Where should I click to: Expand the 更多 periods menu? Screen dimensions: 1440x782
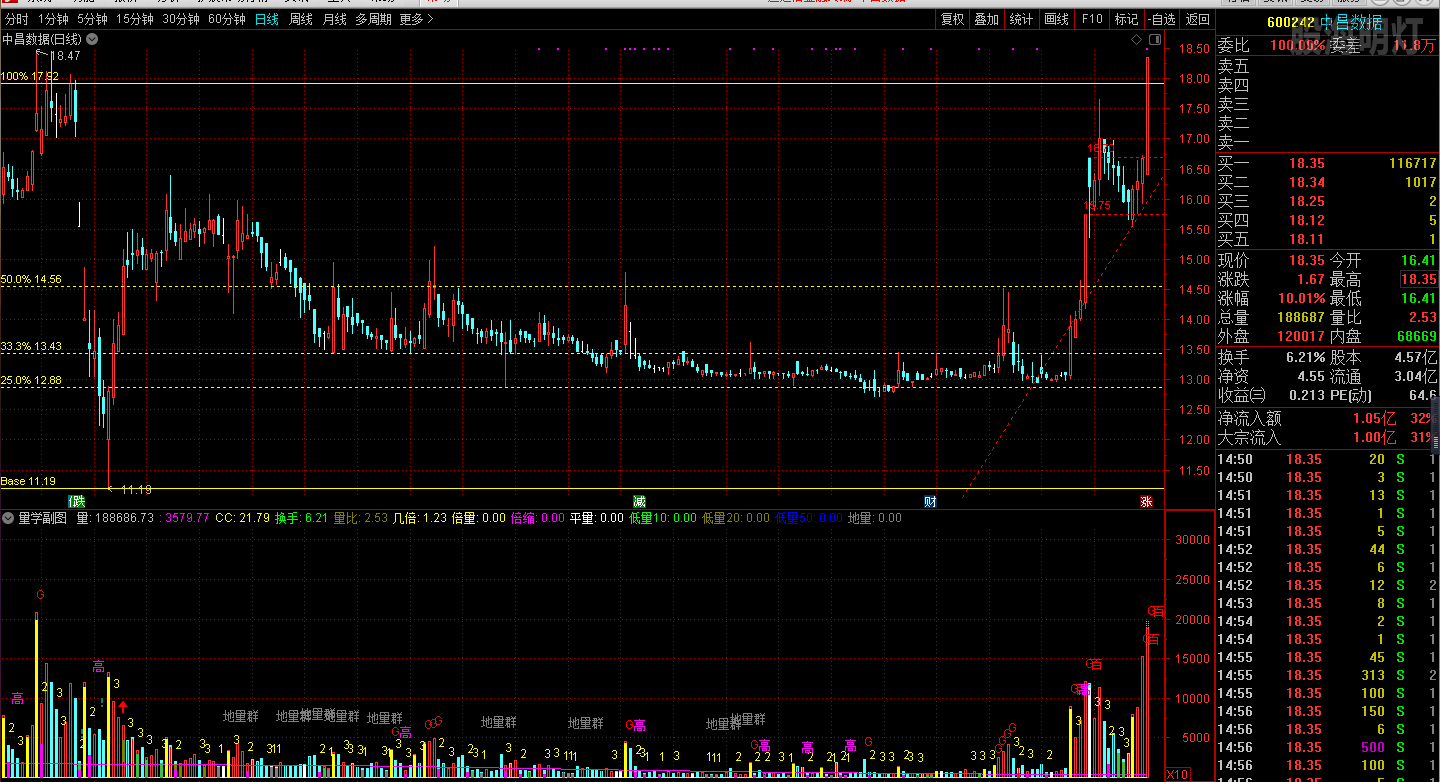pyautogui.click(x=416, y=19)
